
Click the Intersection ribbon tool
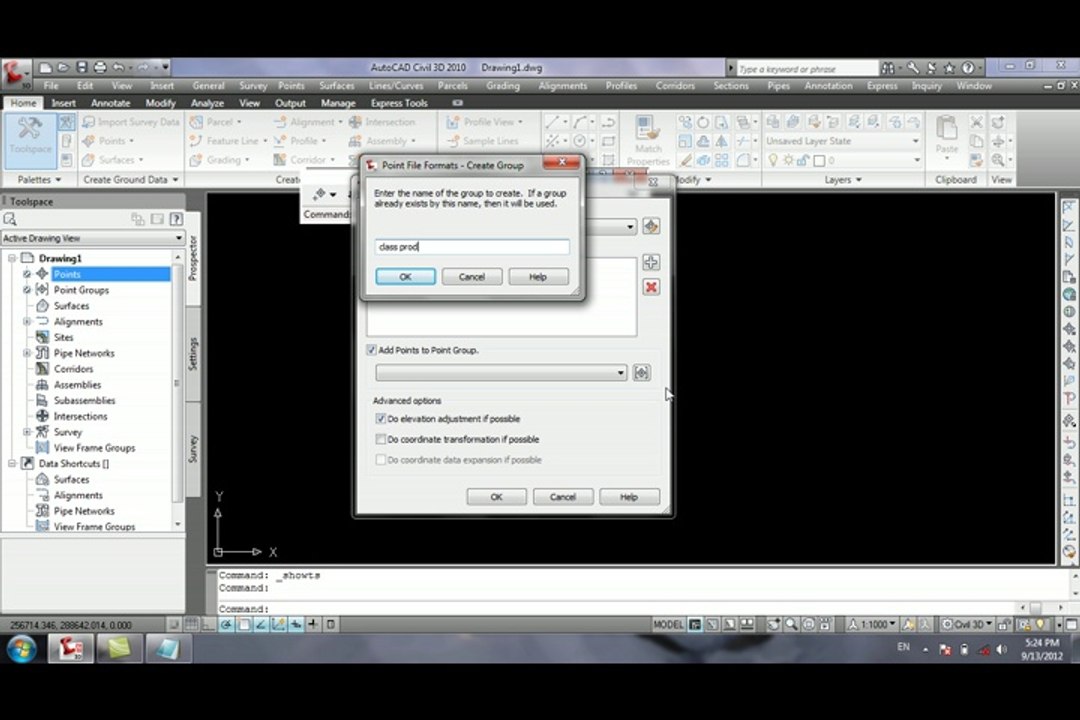382,122
